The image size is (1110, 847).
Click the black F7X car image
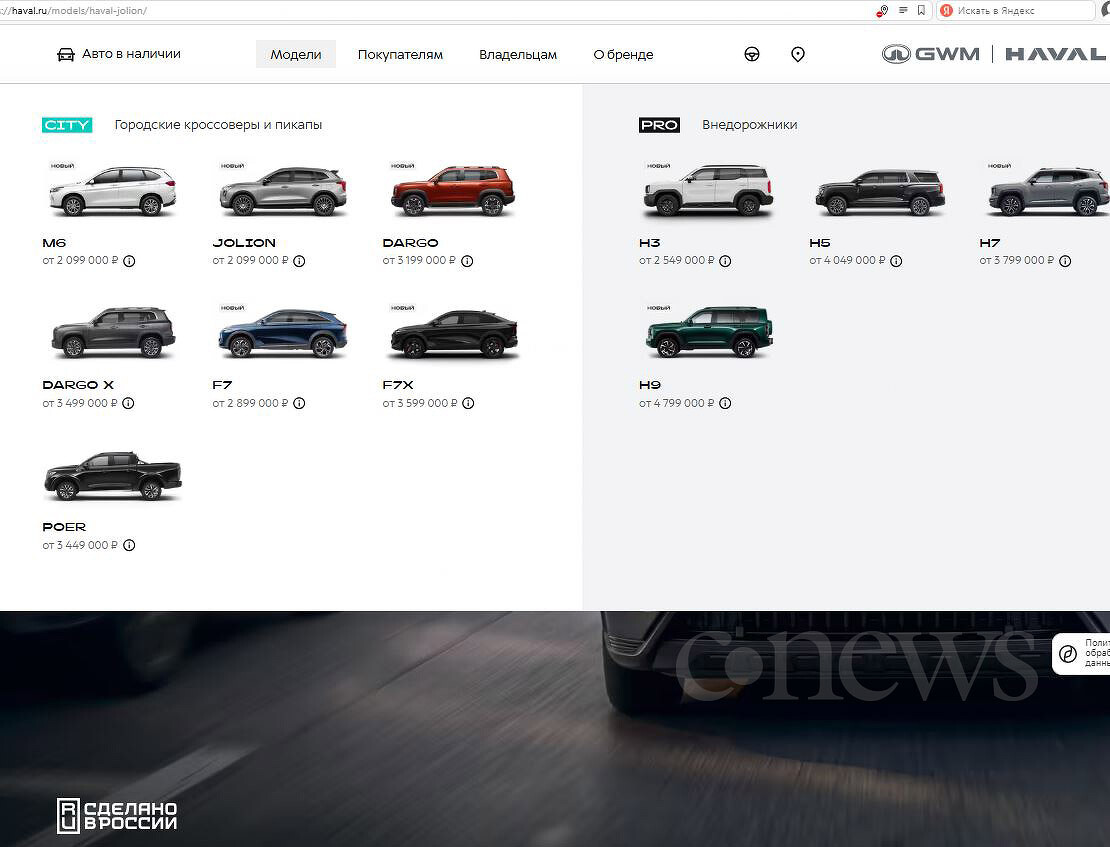(x=454, y=334)
